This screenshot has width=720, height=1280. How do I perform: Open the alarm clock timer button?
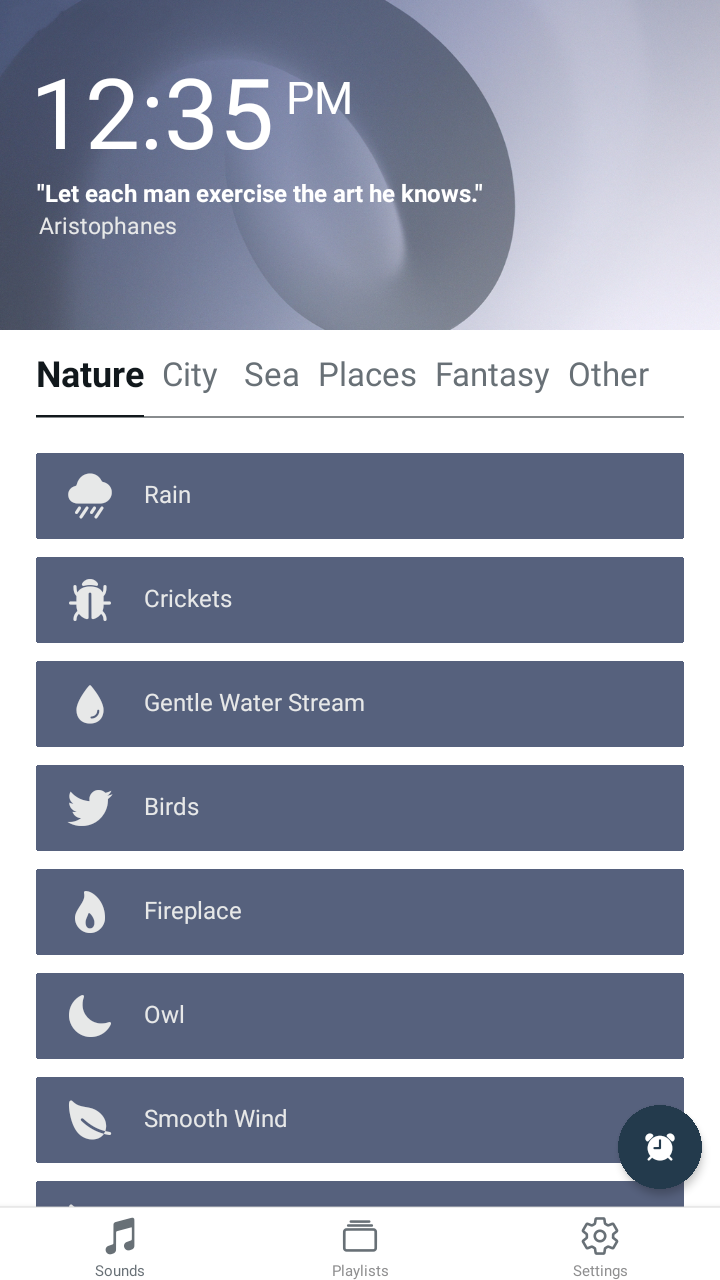tap(660, 1147)
